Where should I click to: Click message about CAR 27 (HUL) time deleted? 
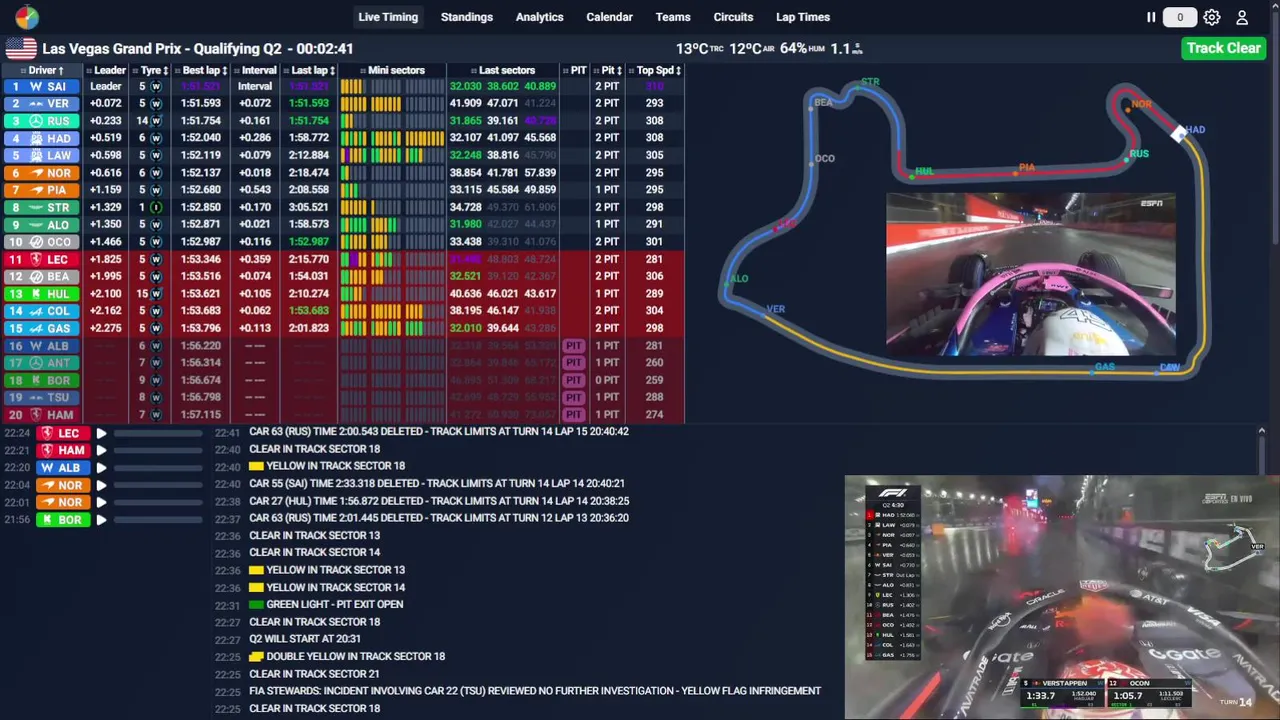(x=439, y=501)
